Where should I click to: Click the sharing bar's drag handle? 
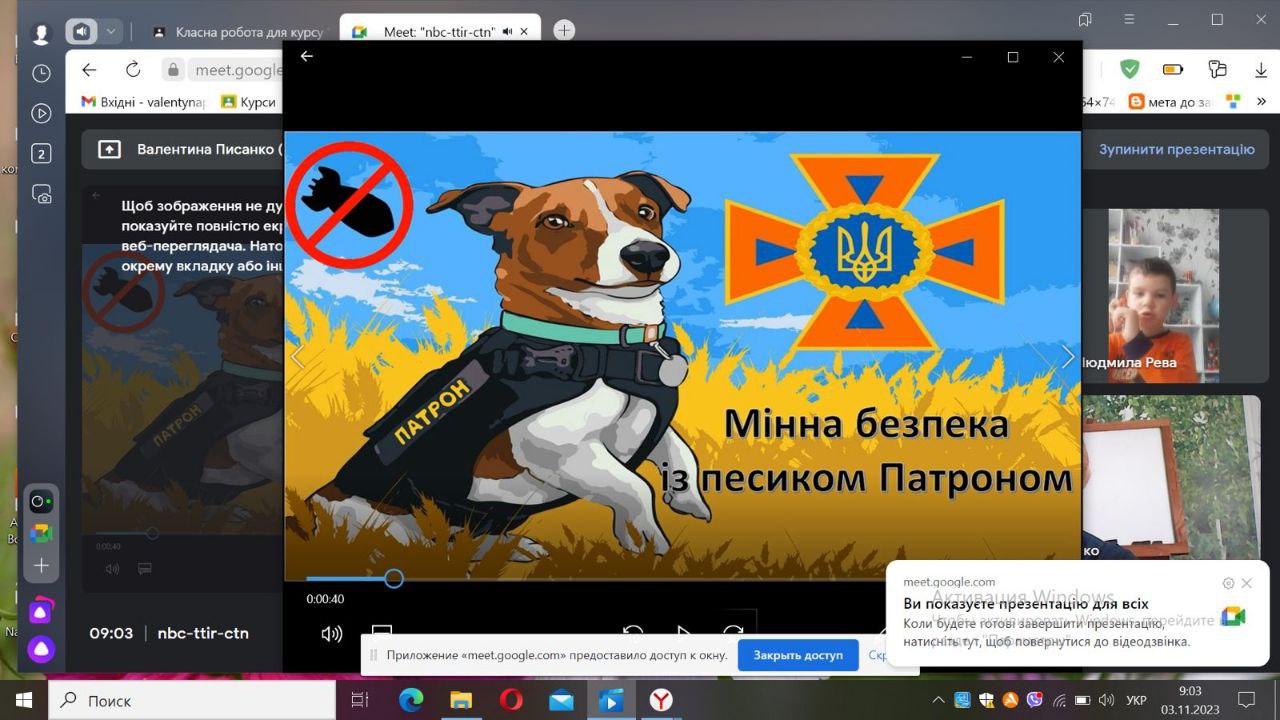point(374,655)
